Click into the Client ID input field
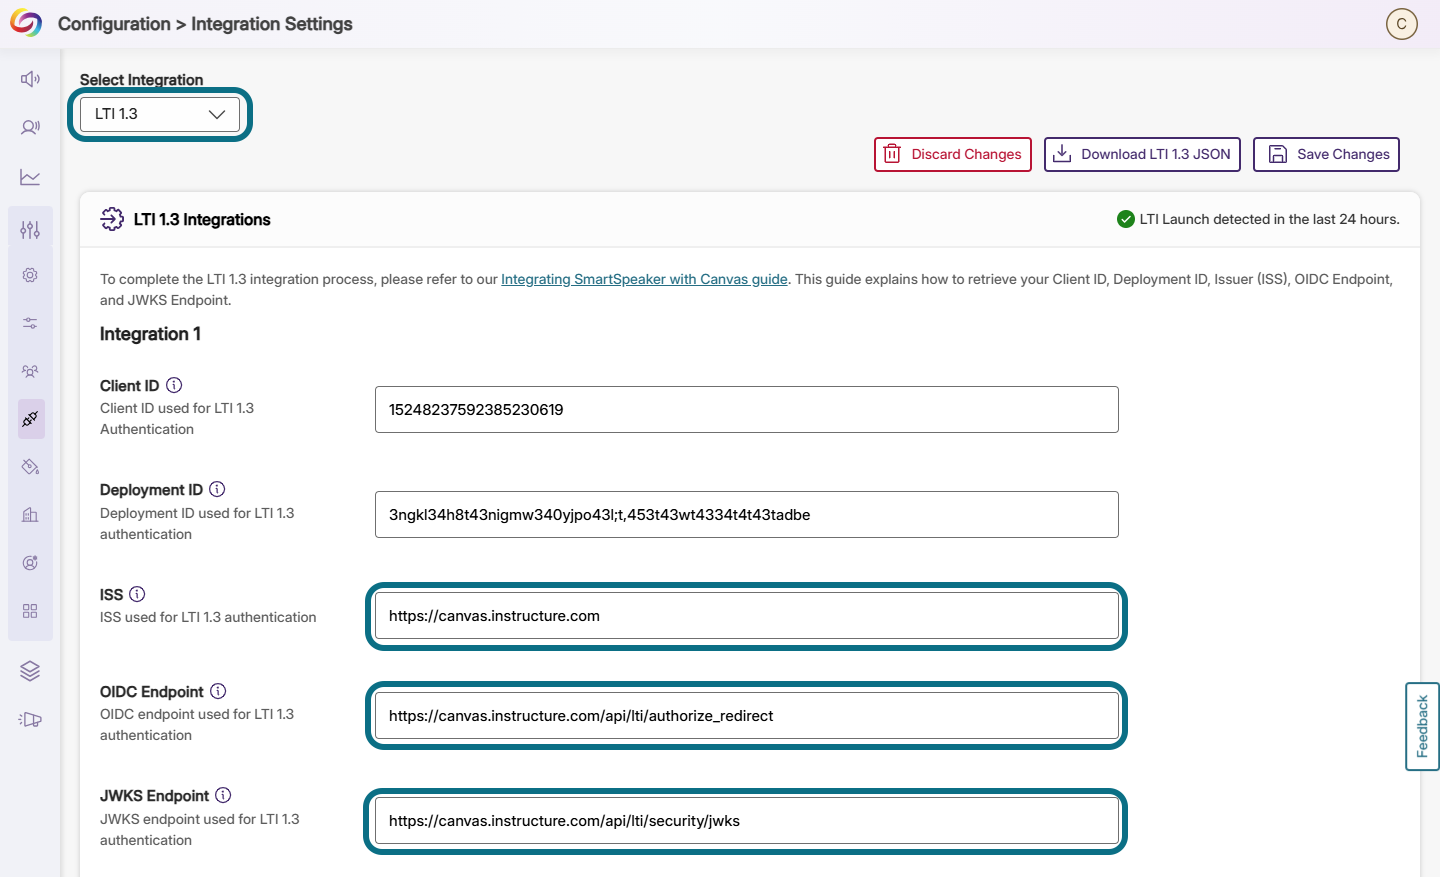Image resolution: width=1440 pixels, height=877 pixels. pyautogui.click(x=747, y=410)
